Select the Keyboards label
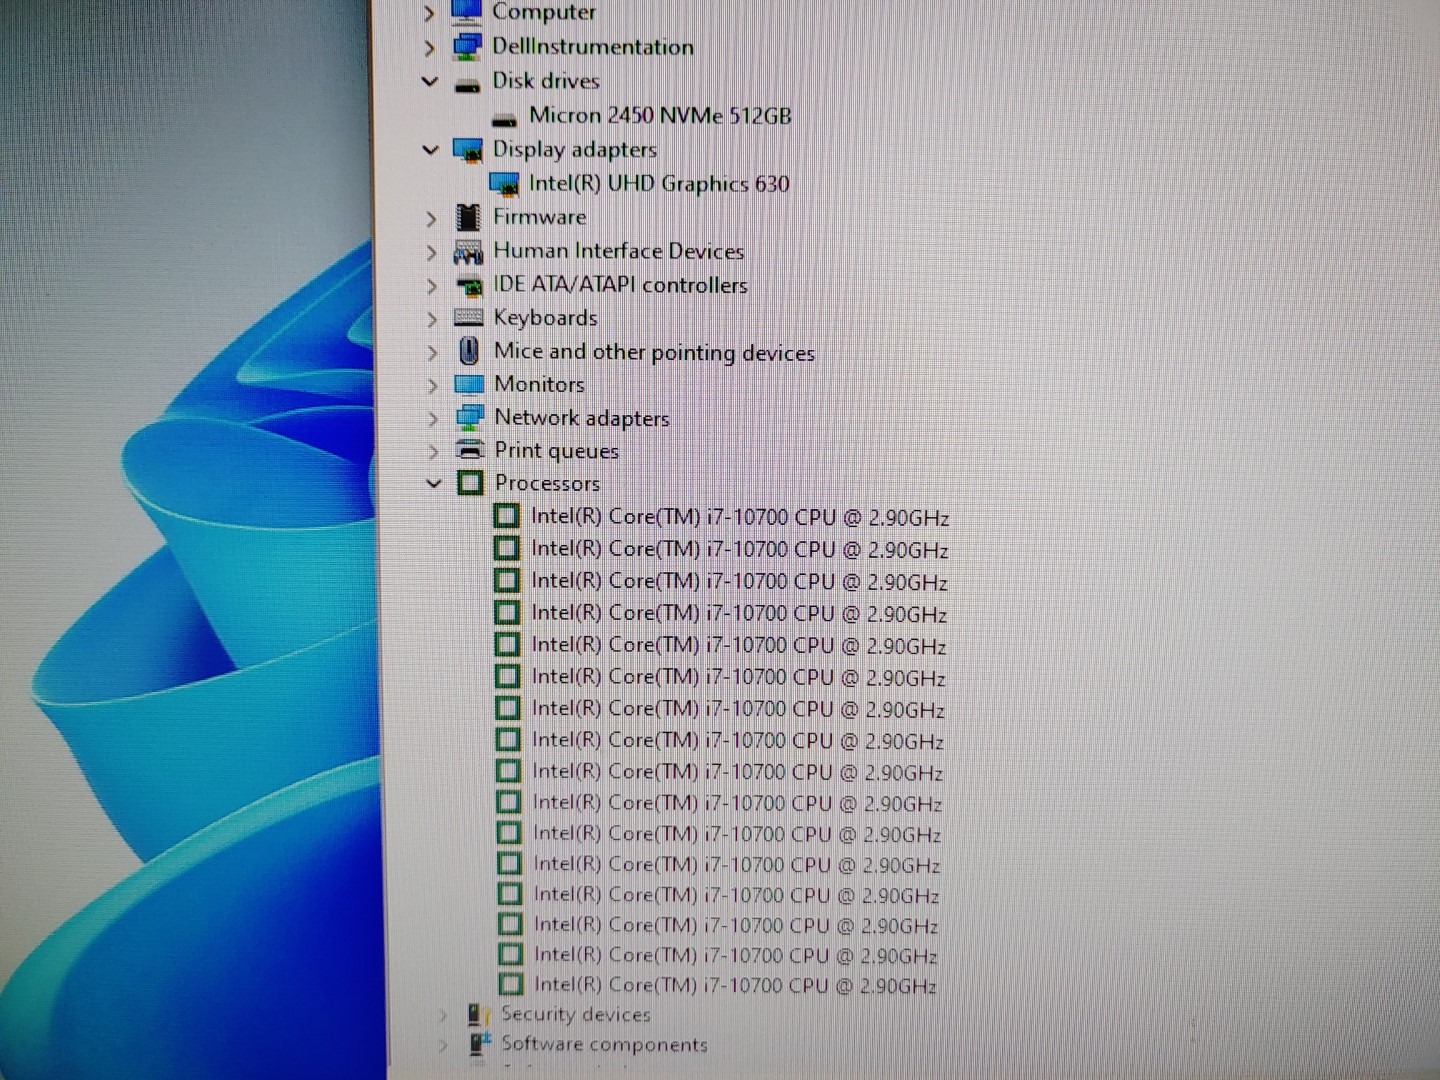Screen dimensions: 1440x1080 [x=546, y=318]
